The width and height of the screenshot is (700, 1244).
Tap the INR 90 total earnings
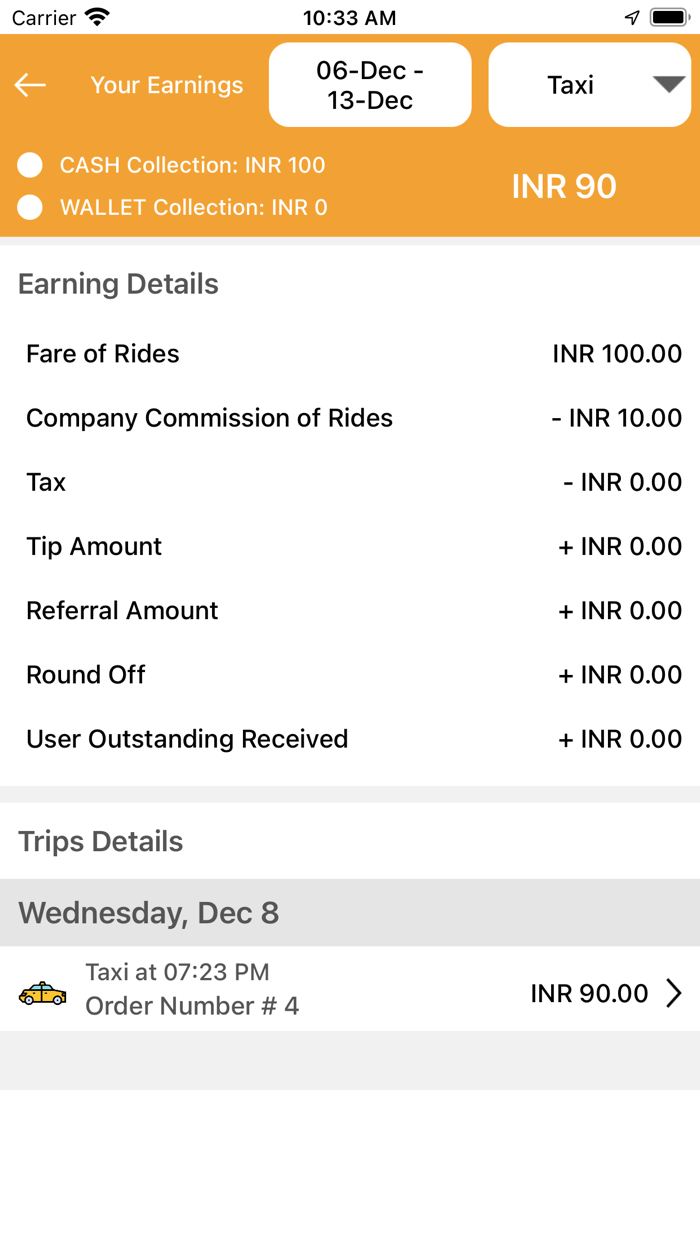click(x=564, y=187)
